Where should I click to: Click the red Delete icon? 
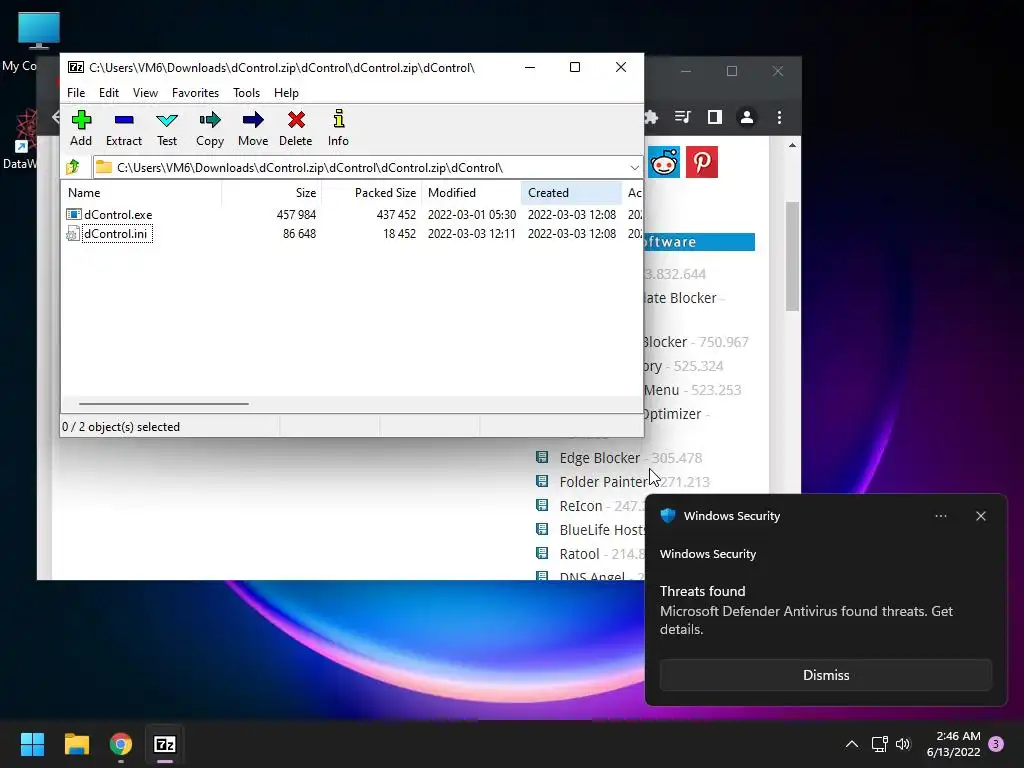[x=296, y=120]
